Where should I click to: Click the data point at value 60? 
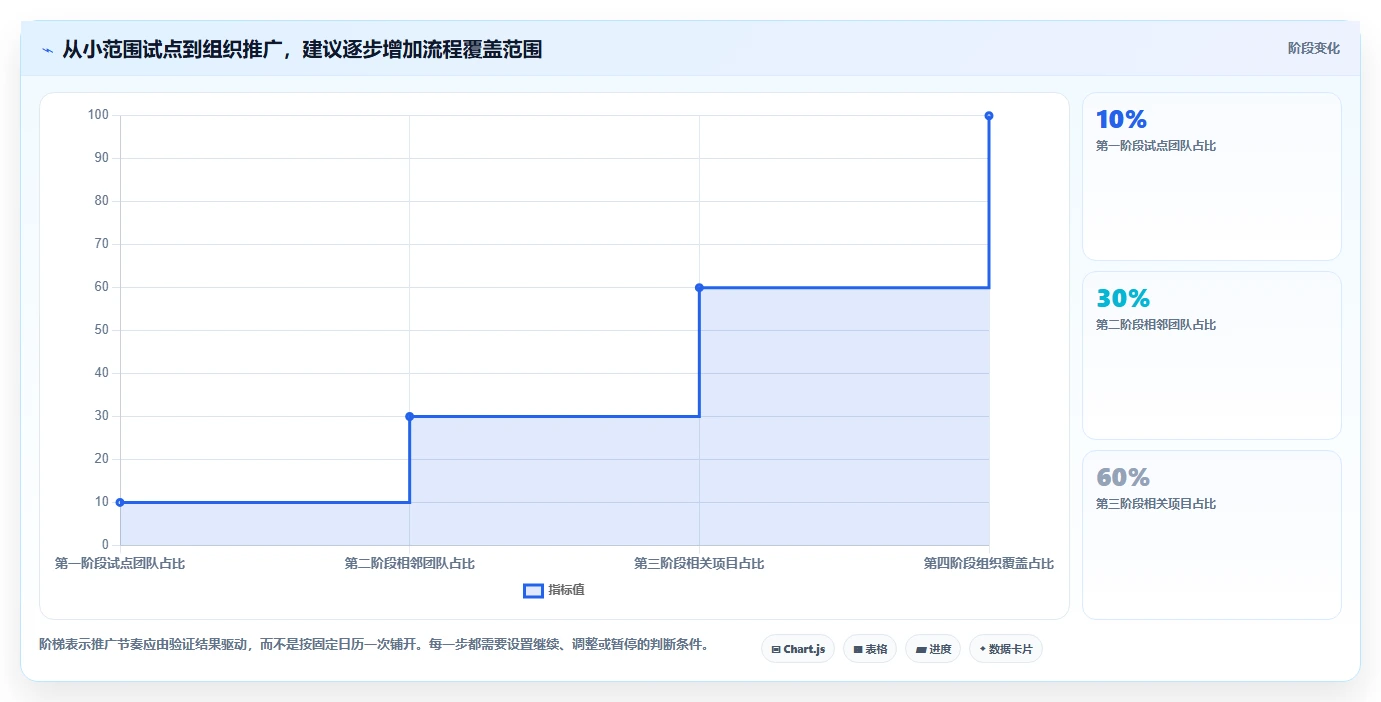pyautogui.click(x=699, y=287)
